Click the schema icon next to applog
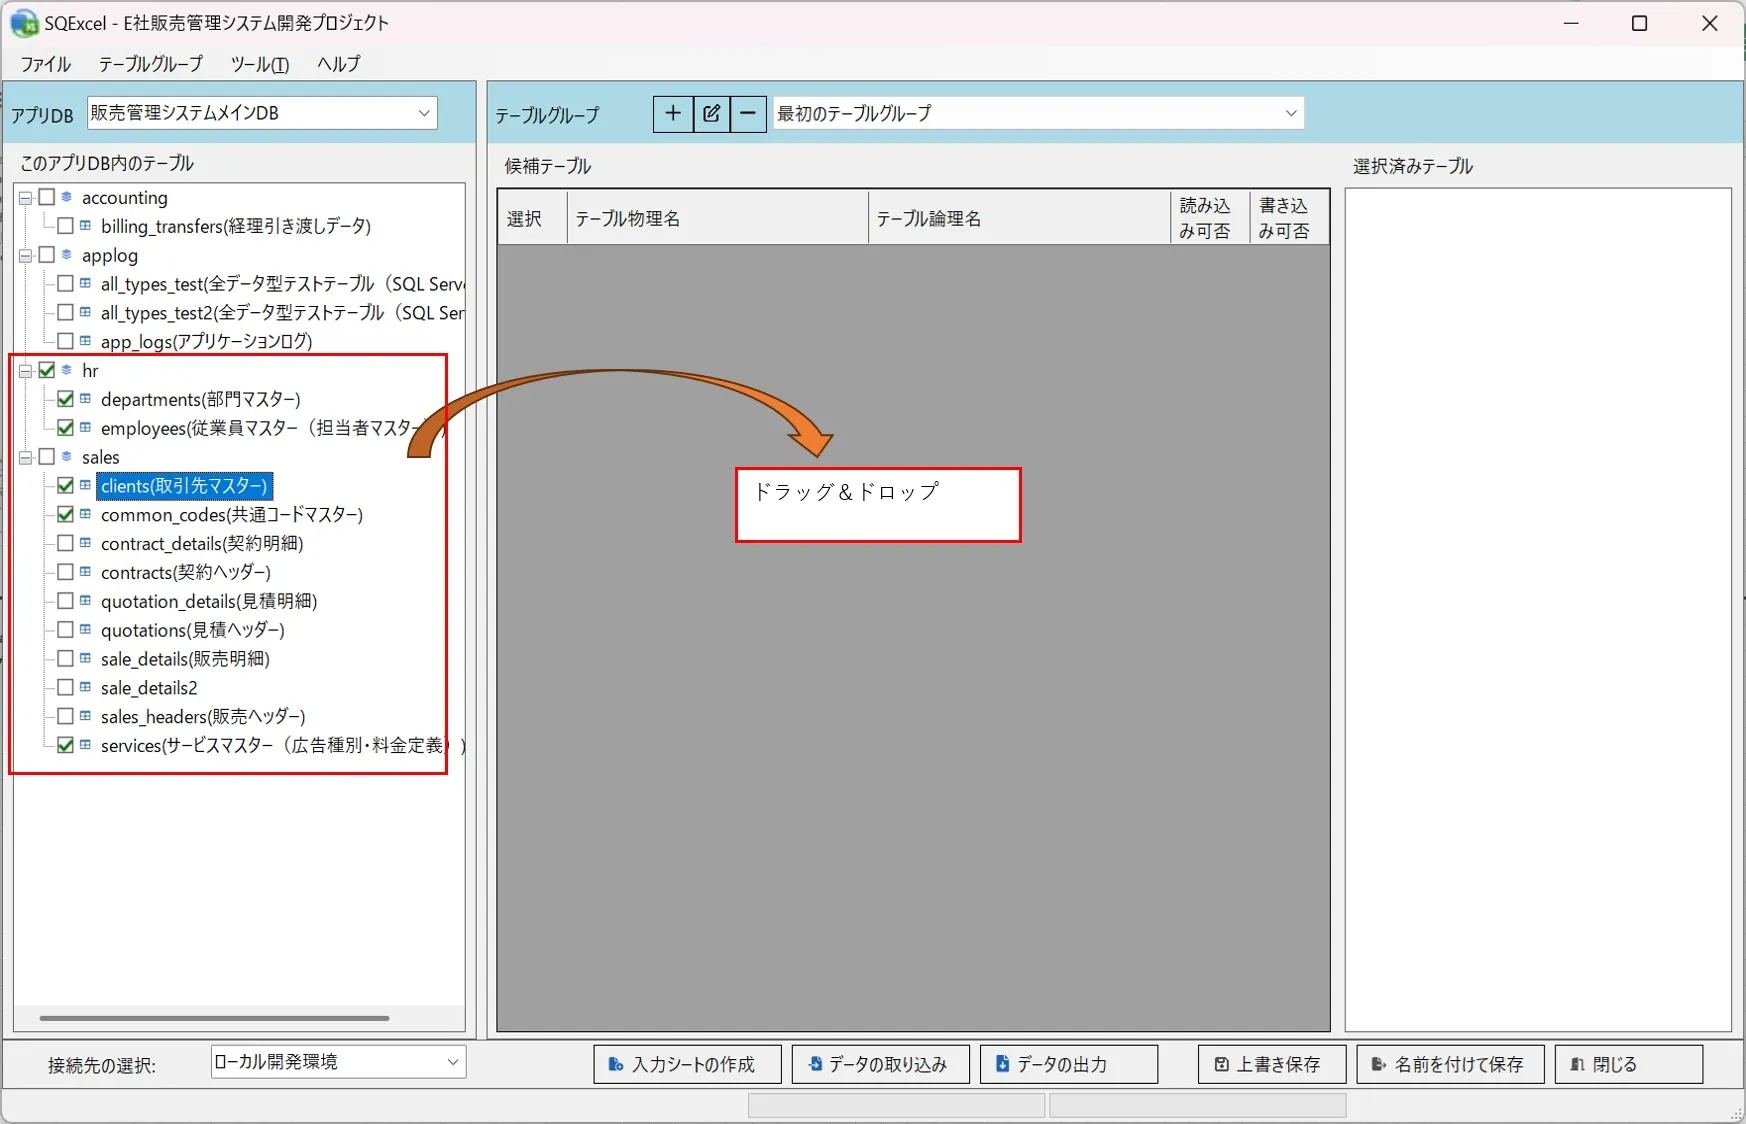 (x=67, y=255)
